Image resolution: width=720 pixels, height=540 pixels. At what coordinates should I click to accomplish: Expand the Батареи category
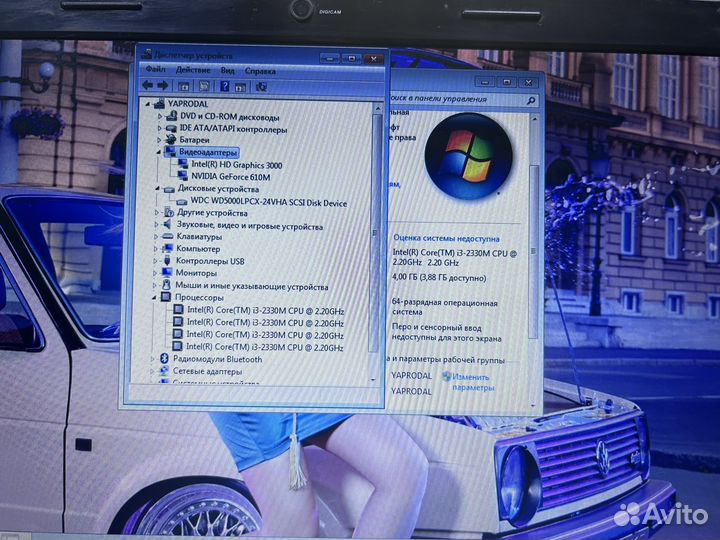pyautogui.click(x=159, y=140)
